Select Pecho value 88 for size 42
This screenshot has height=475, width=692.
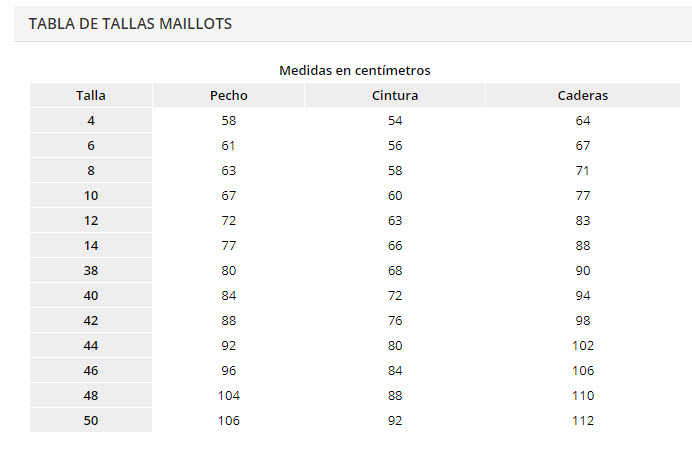pyautogui.click(x=229, y=320)
